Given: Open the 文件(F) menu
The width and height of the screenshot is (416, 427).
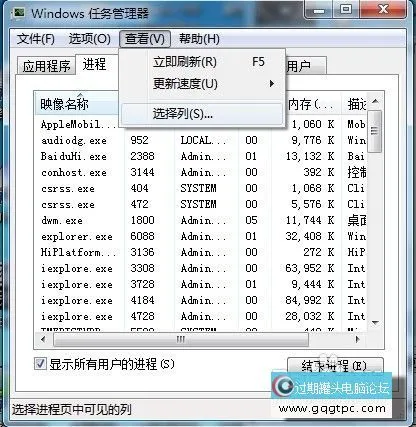Looking at the screenshot, I should point(36,39).
